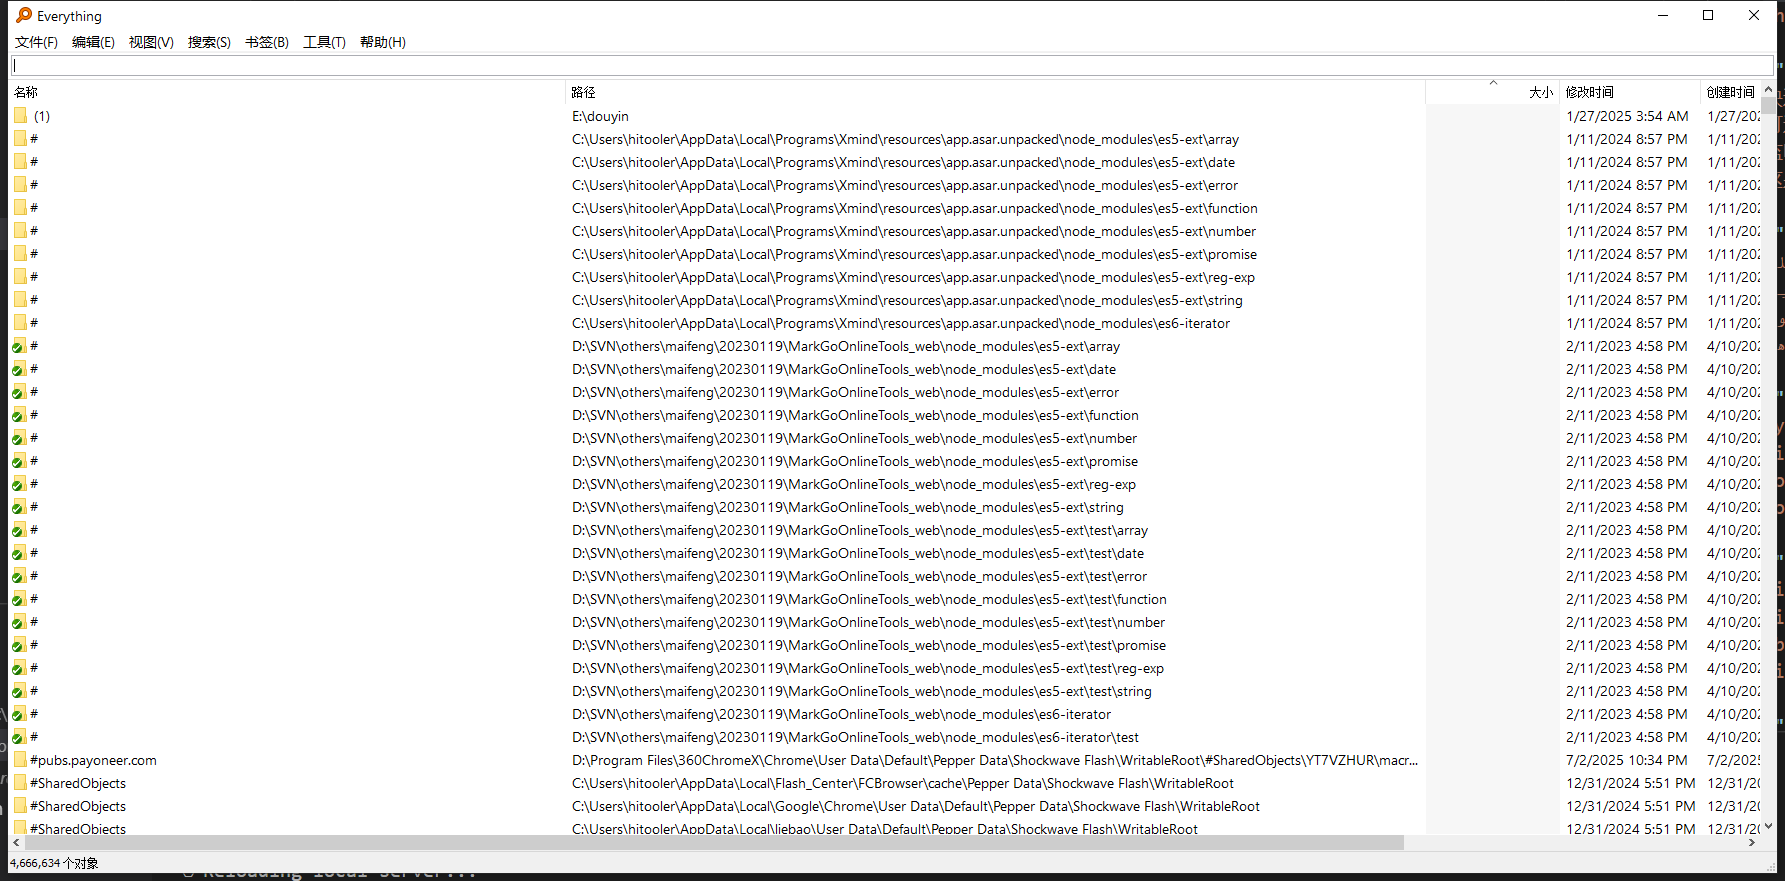Viewport: 1785px width, 881px height.
Task: Sort results by 创建时间 column header
Action: pyautogui.click(x=1730, y=92)
